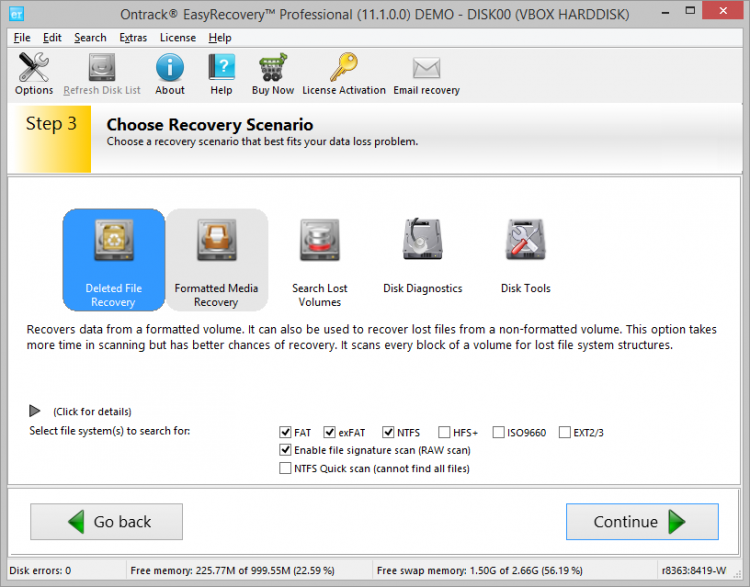
Task: Uncheck the exFAT file system checkbox
Action: coord(329,432)
